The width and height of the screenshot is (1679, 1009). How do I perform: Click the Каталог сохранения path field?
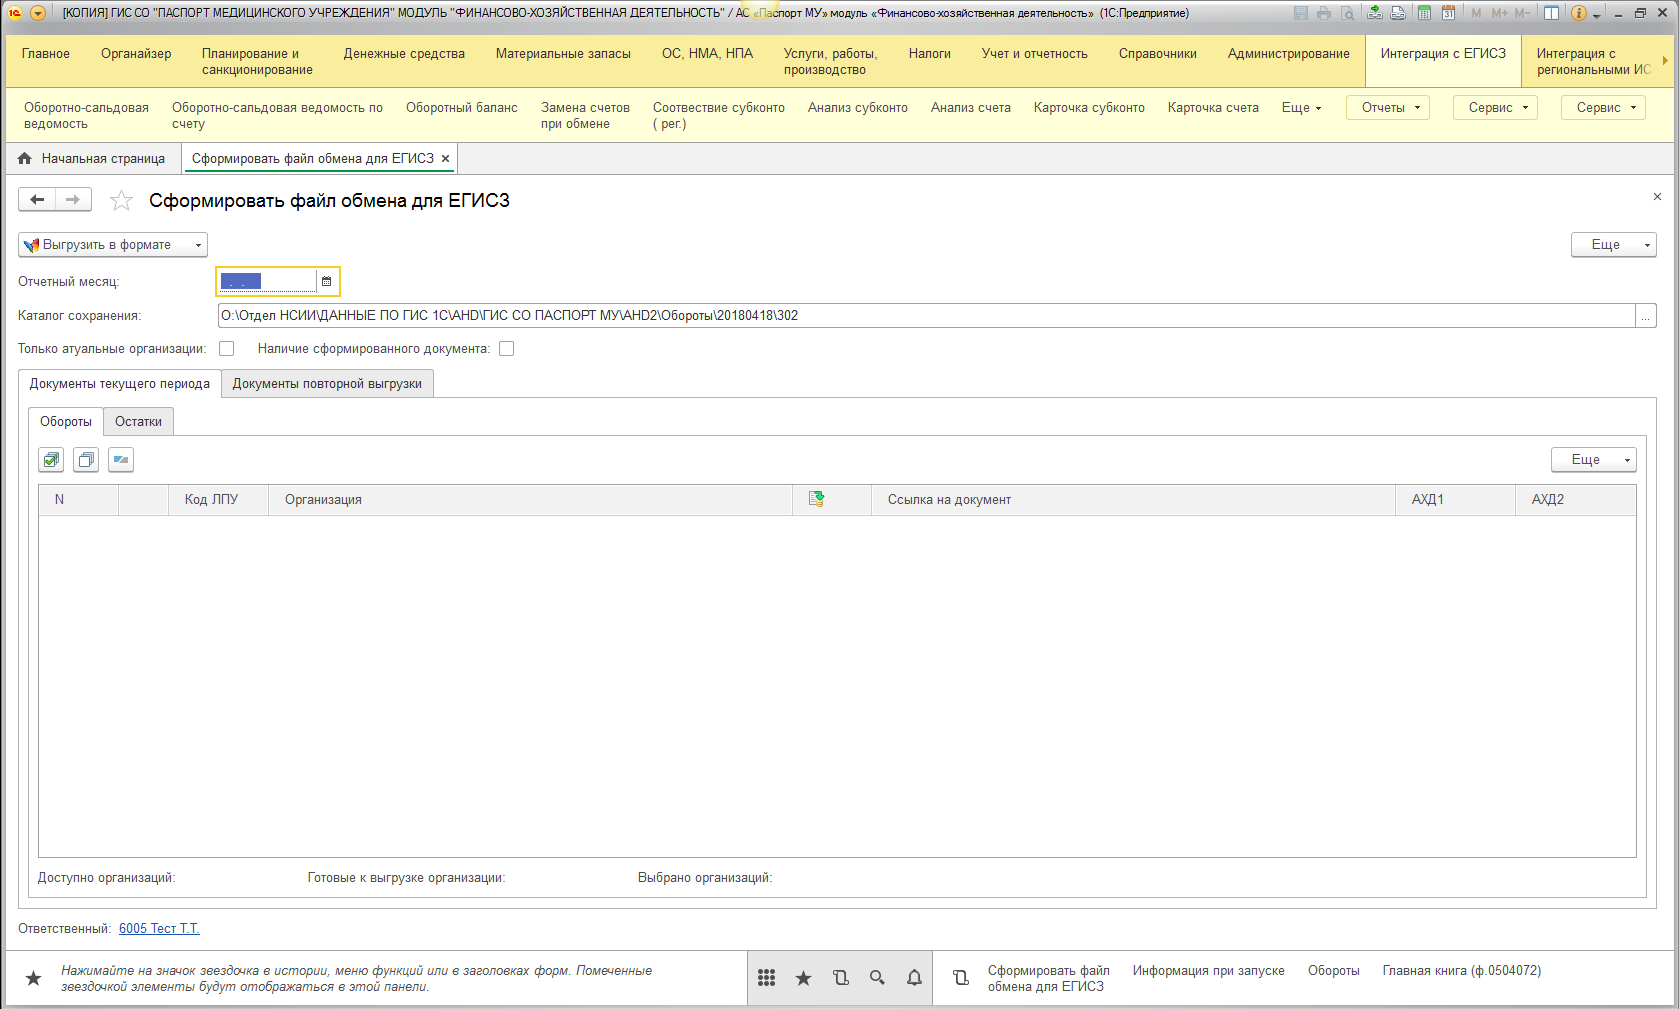pyautogui.click(x=925, y=316)
